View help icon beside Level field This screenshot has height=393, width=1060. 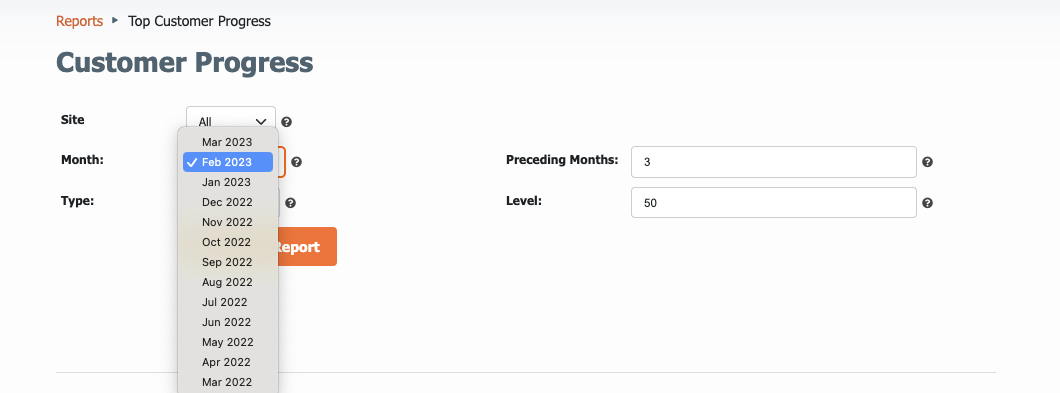[x=928, y=203]
